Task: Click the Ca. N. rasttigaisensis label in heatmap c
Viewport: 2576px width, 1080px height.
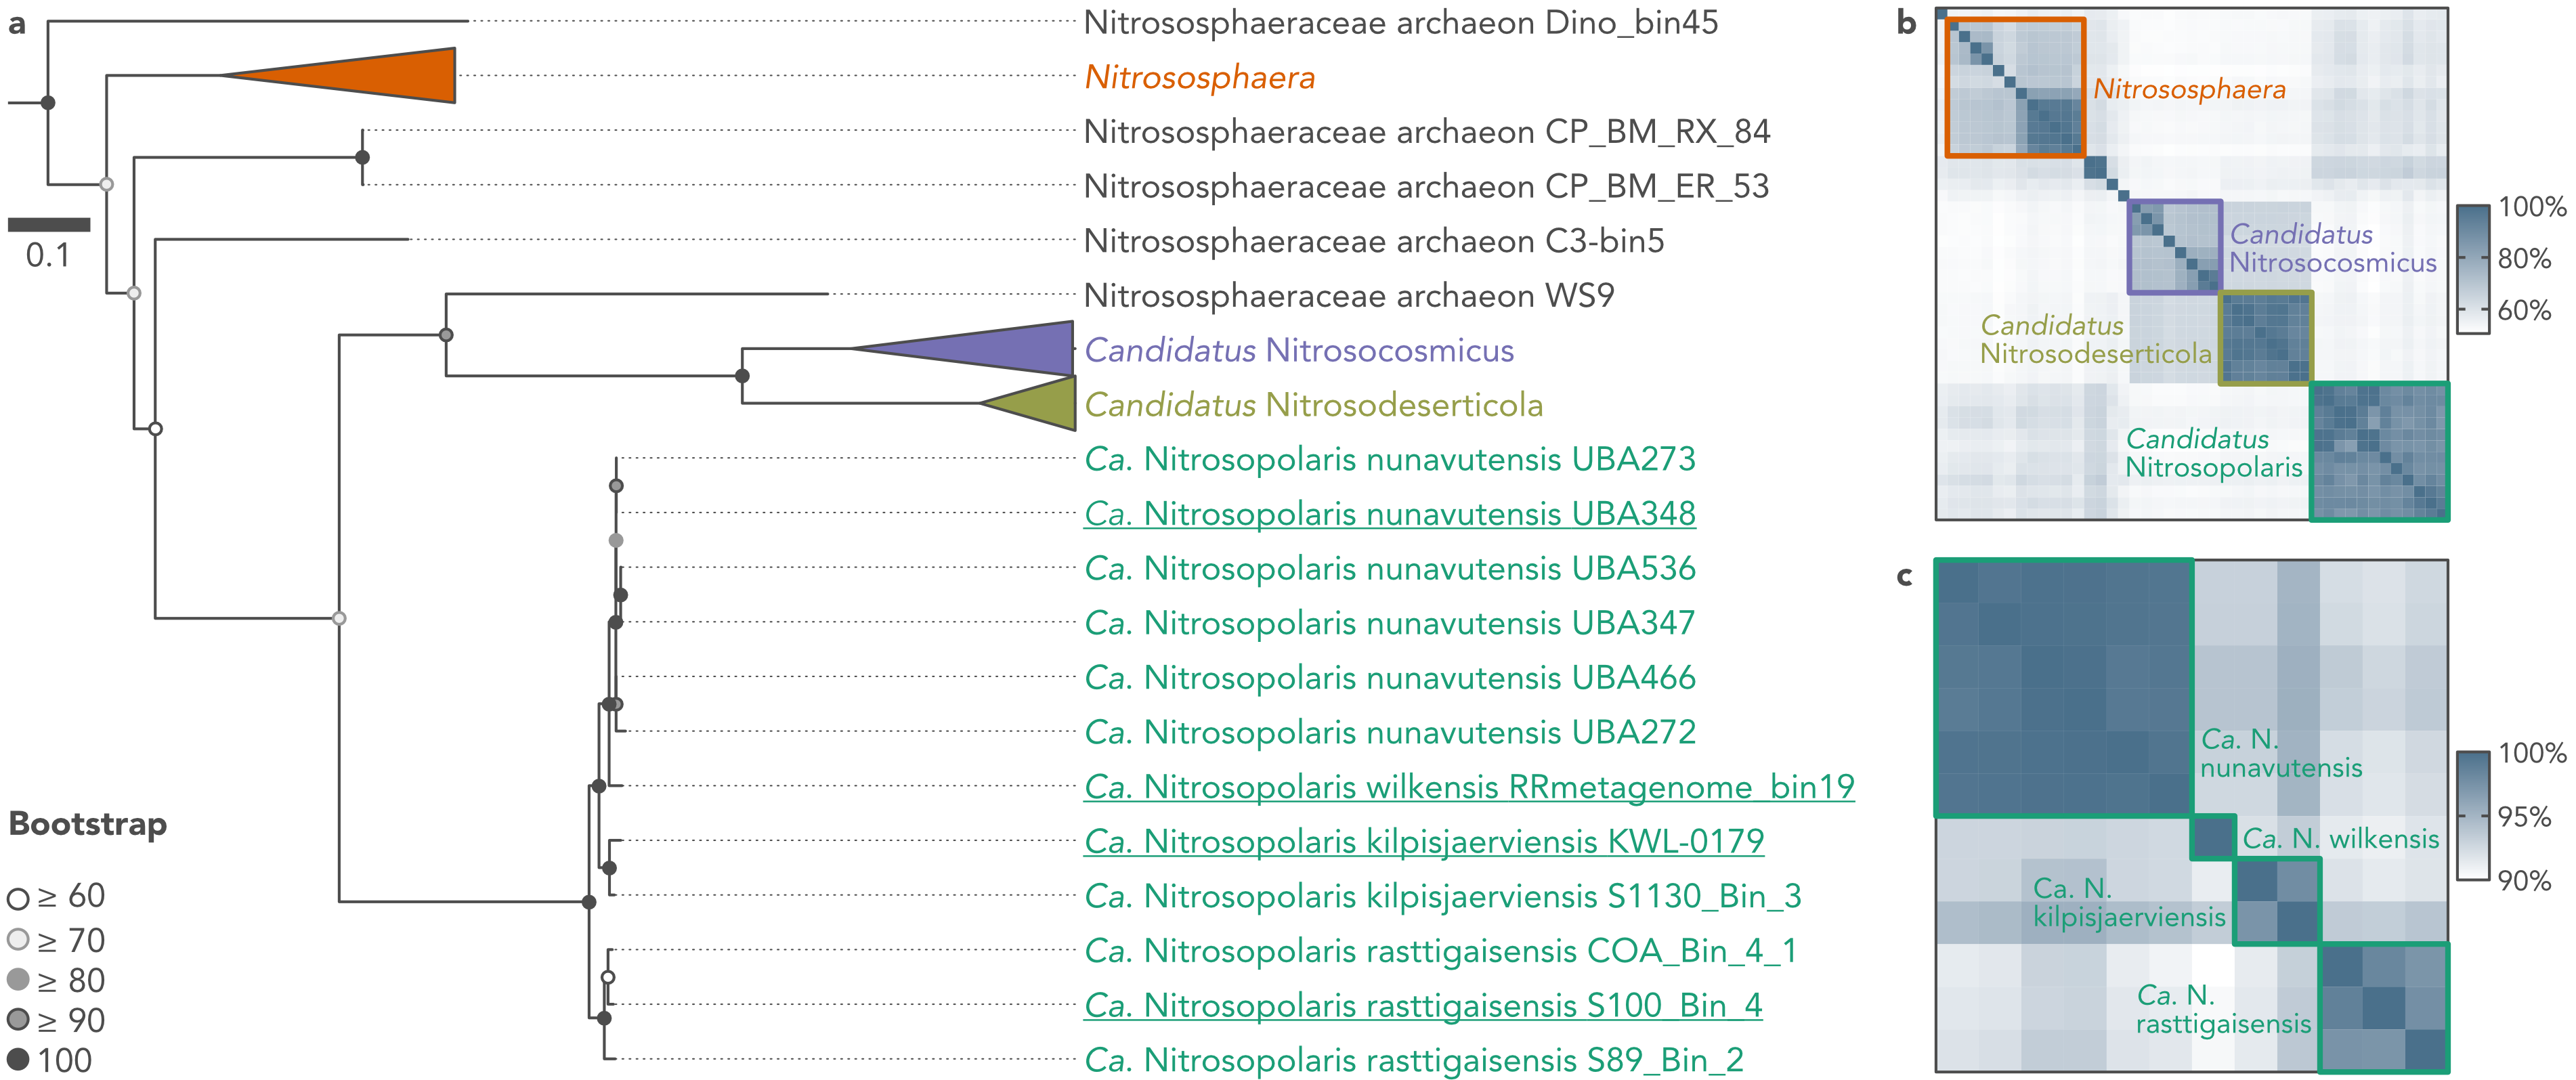Action: pyautogui.click(x=2224, y=1009)
